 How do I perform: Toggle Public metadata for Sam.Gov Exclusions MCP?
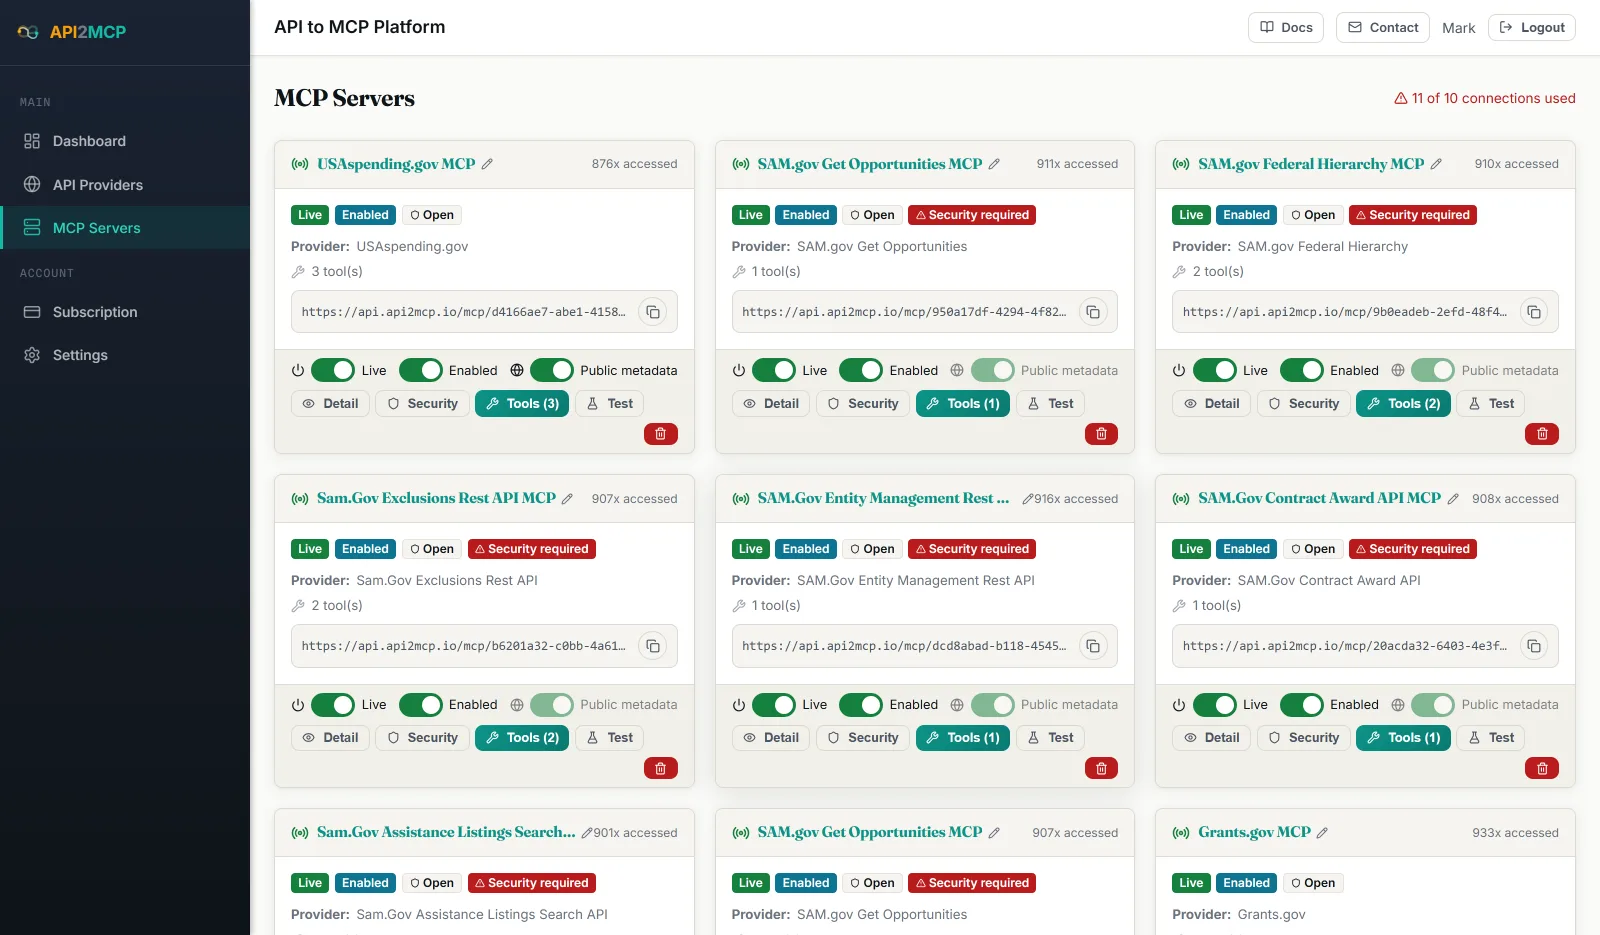[552, 704]
